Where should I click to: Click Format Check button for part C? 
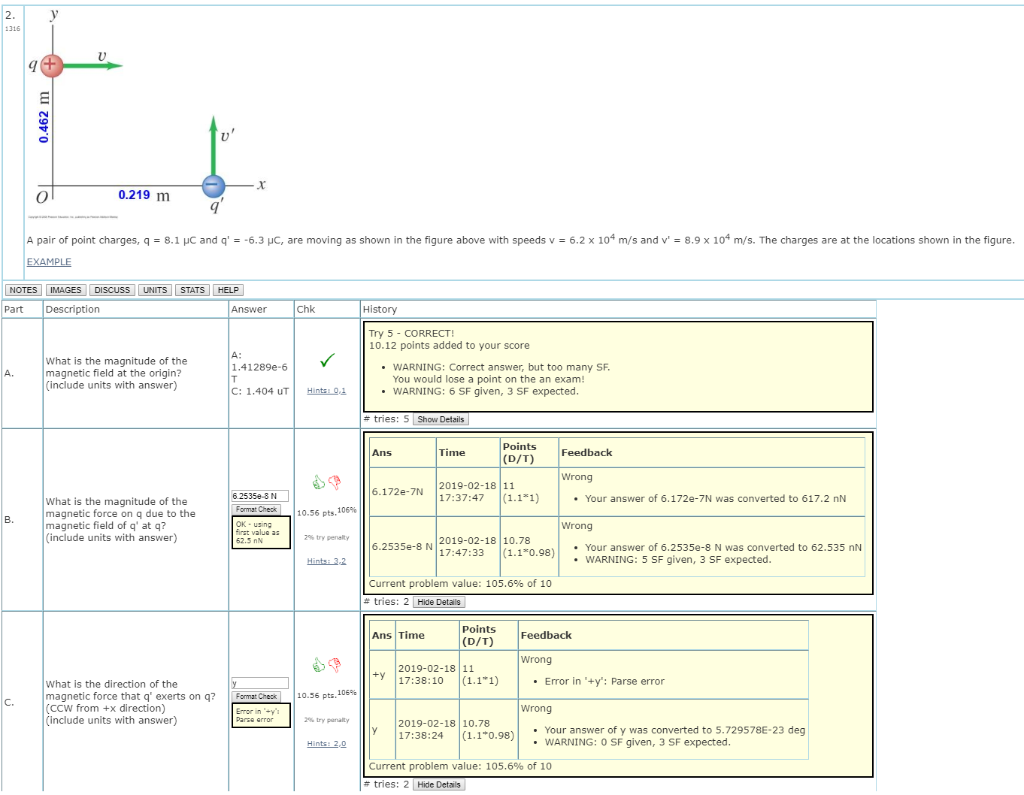[257, 697]
